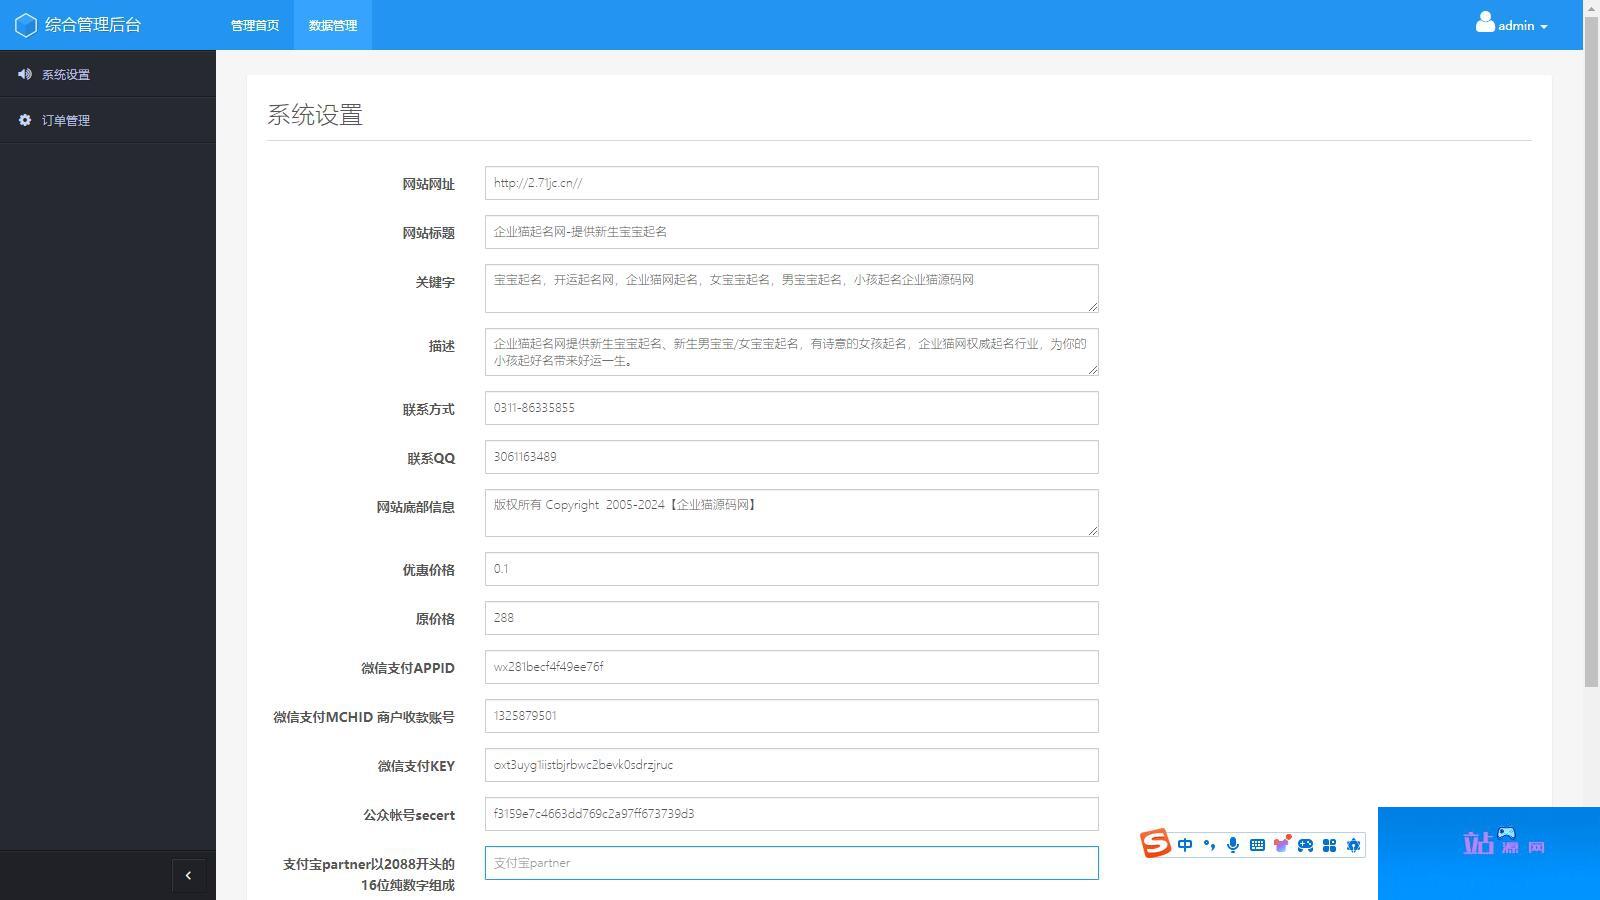The height and width of the screenshot is (900, 1600).
Task: Click the 微信支付APPID input field
Action: point(792,667)
